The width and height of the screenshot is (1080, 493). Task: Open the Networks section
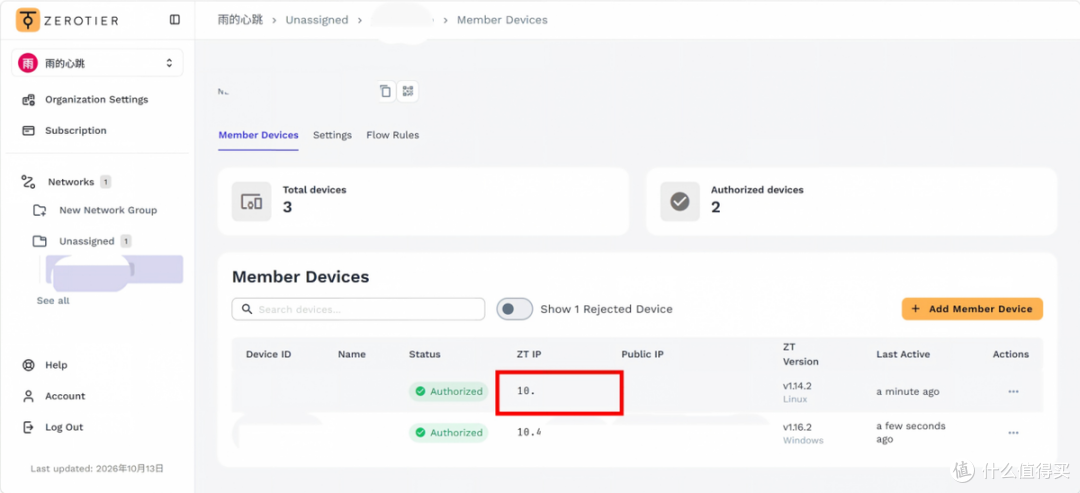(x=71, y=182)
